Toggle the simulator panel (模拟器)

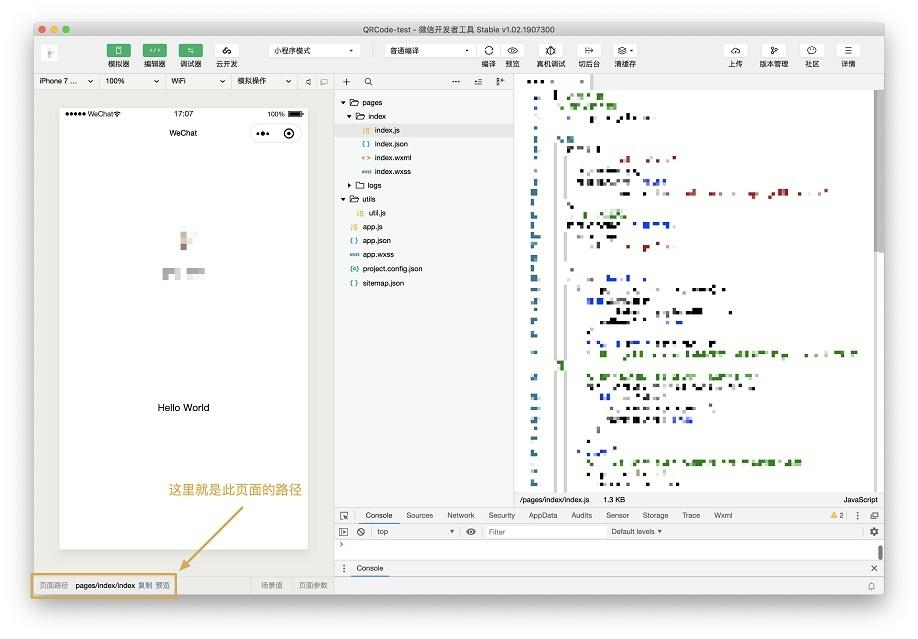[118, 51]
